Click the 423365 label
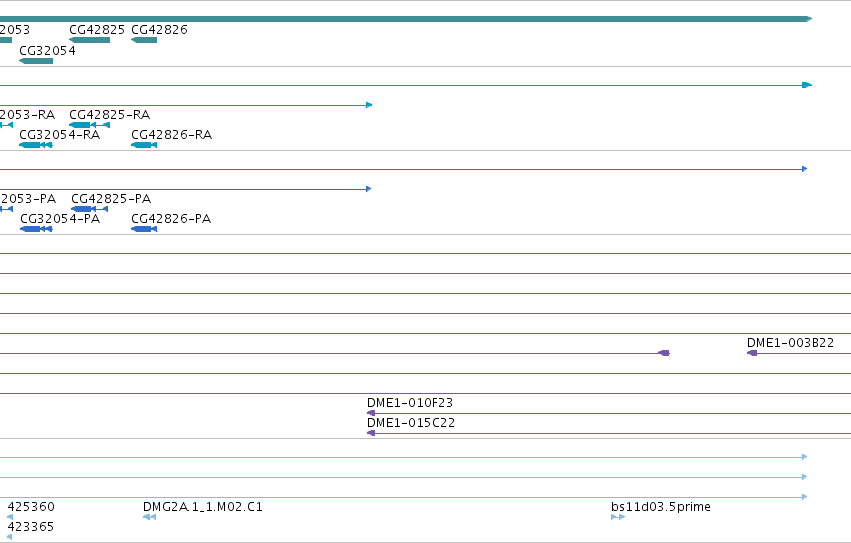This screenshot has width=851, height=543. (30, 527)
